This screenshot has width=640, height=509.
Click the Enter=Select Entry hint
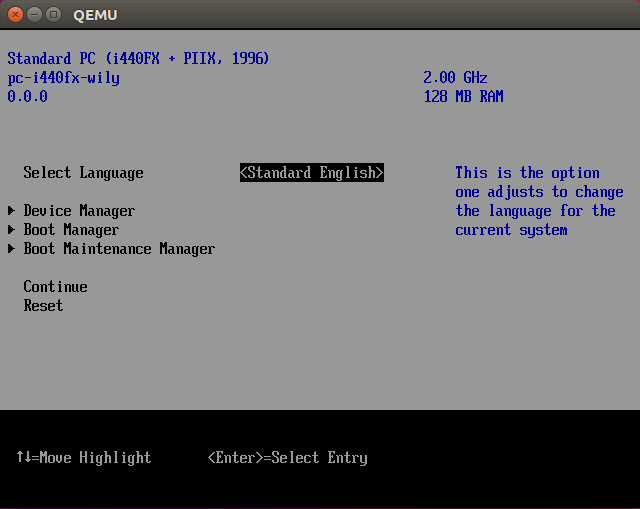click(x=287, y=458)
